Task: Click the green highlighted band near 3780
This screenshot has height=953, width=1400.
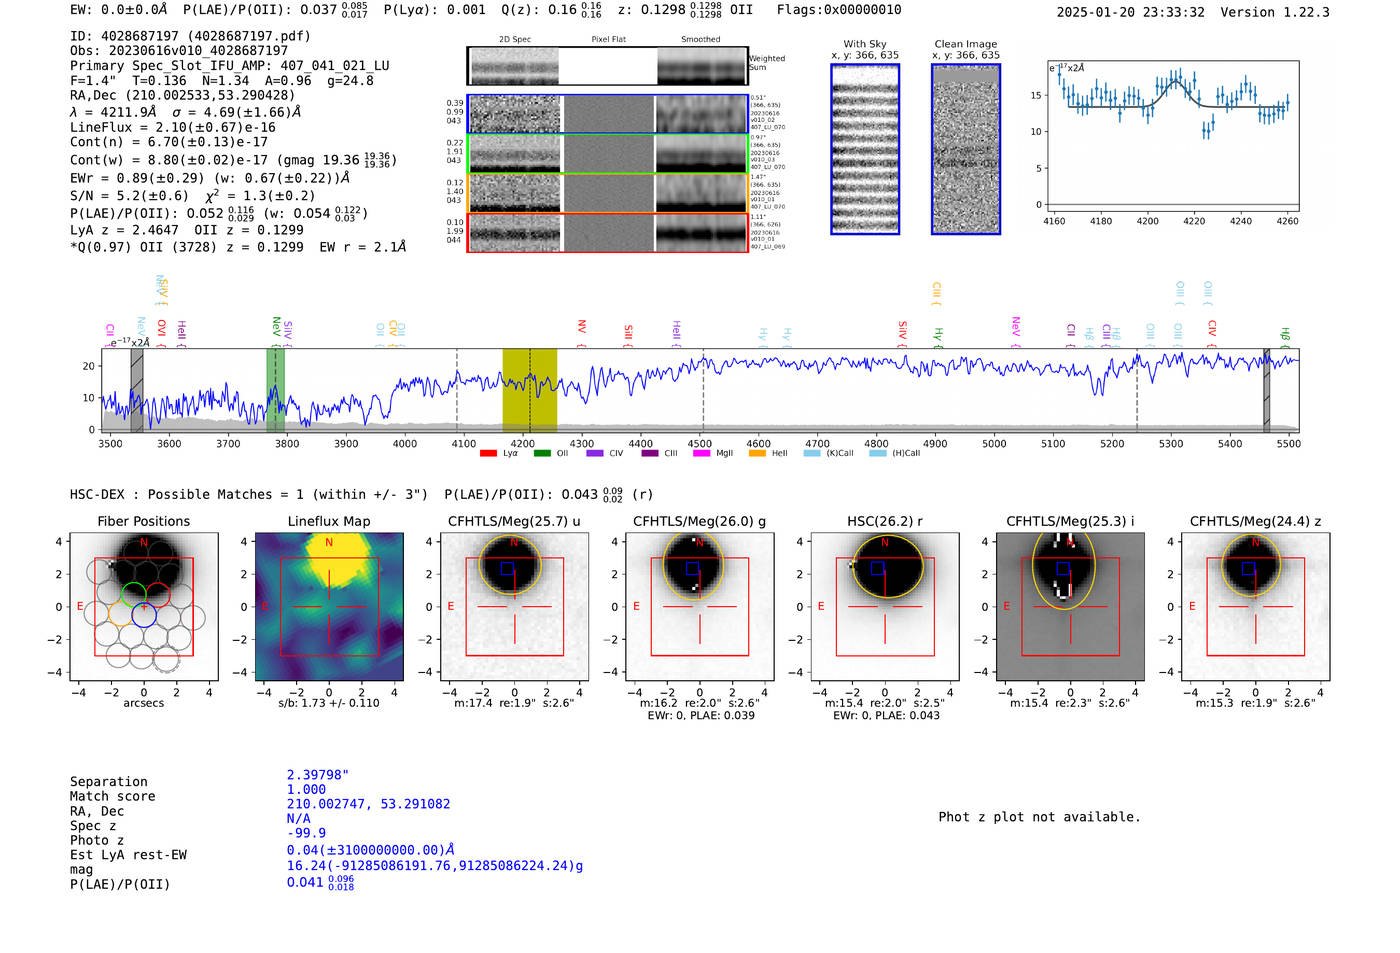Action: coord(276,390)
